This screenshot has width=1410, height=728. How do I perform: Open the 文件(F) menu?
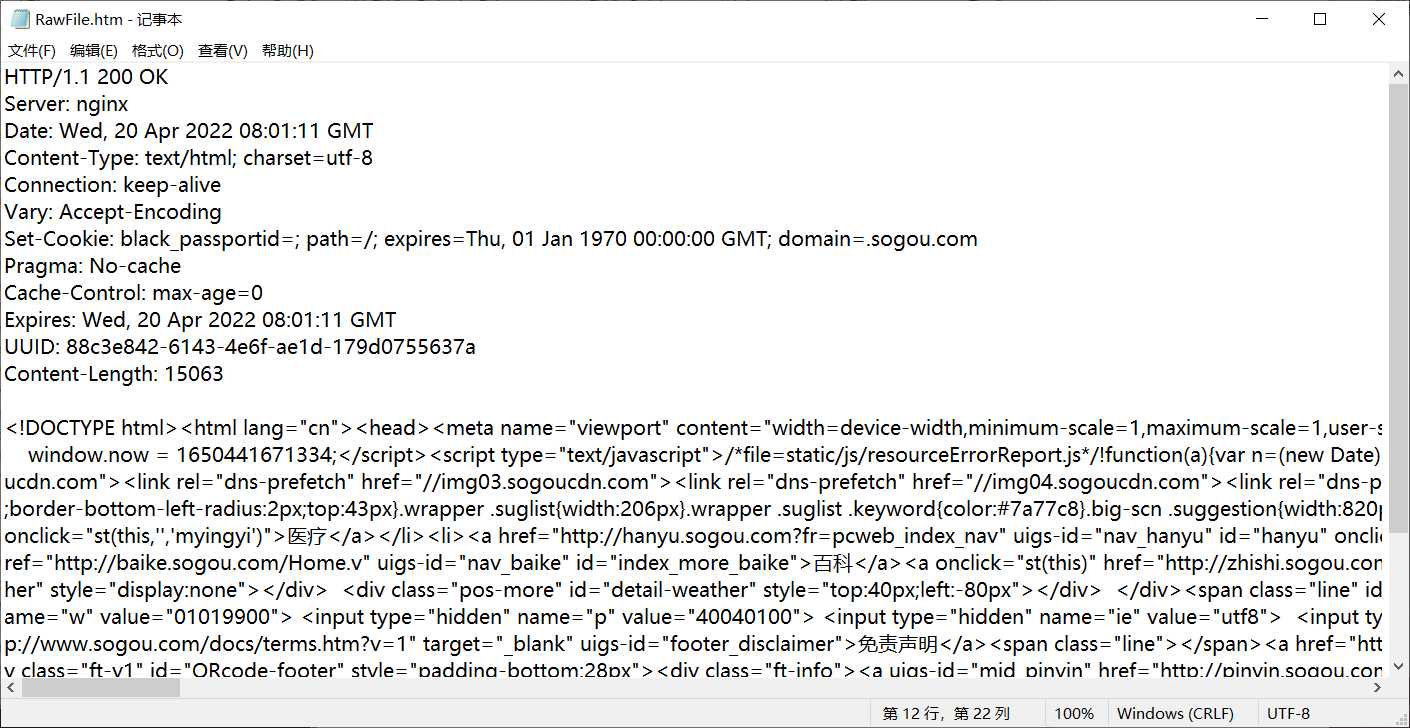32,51
